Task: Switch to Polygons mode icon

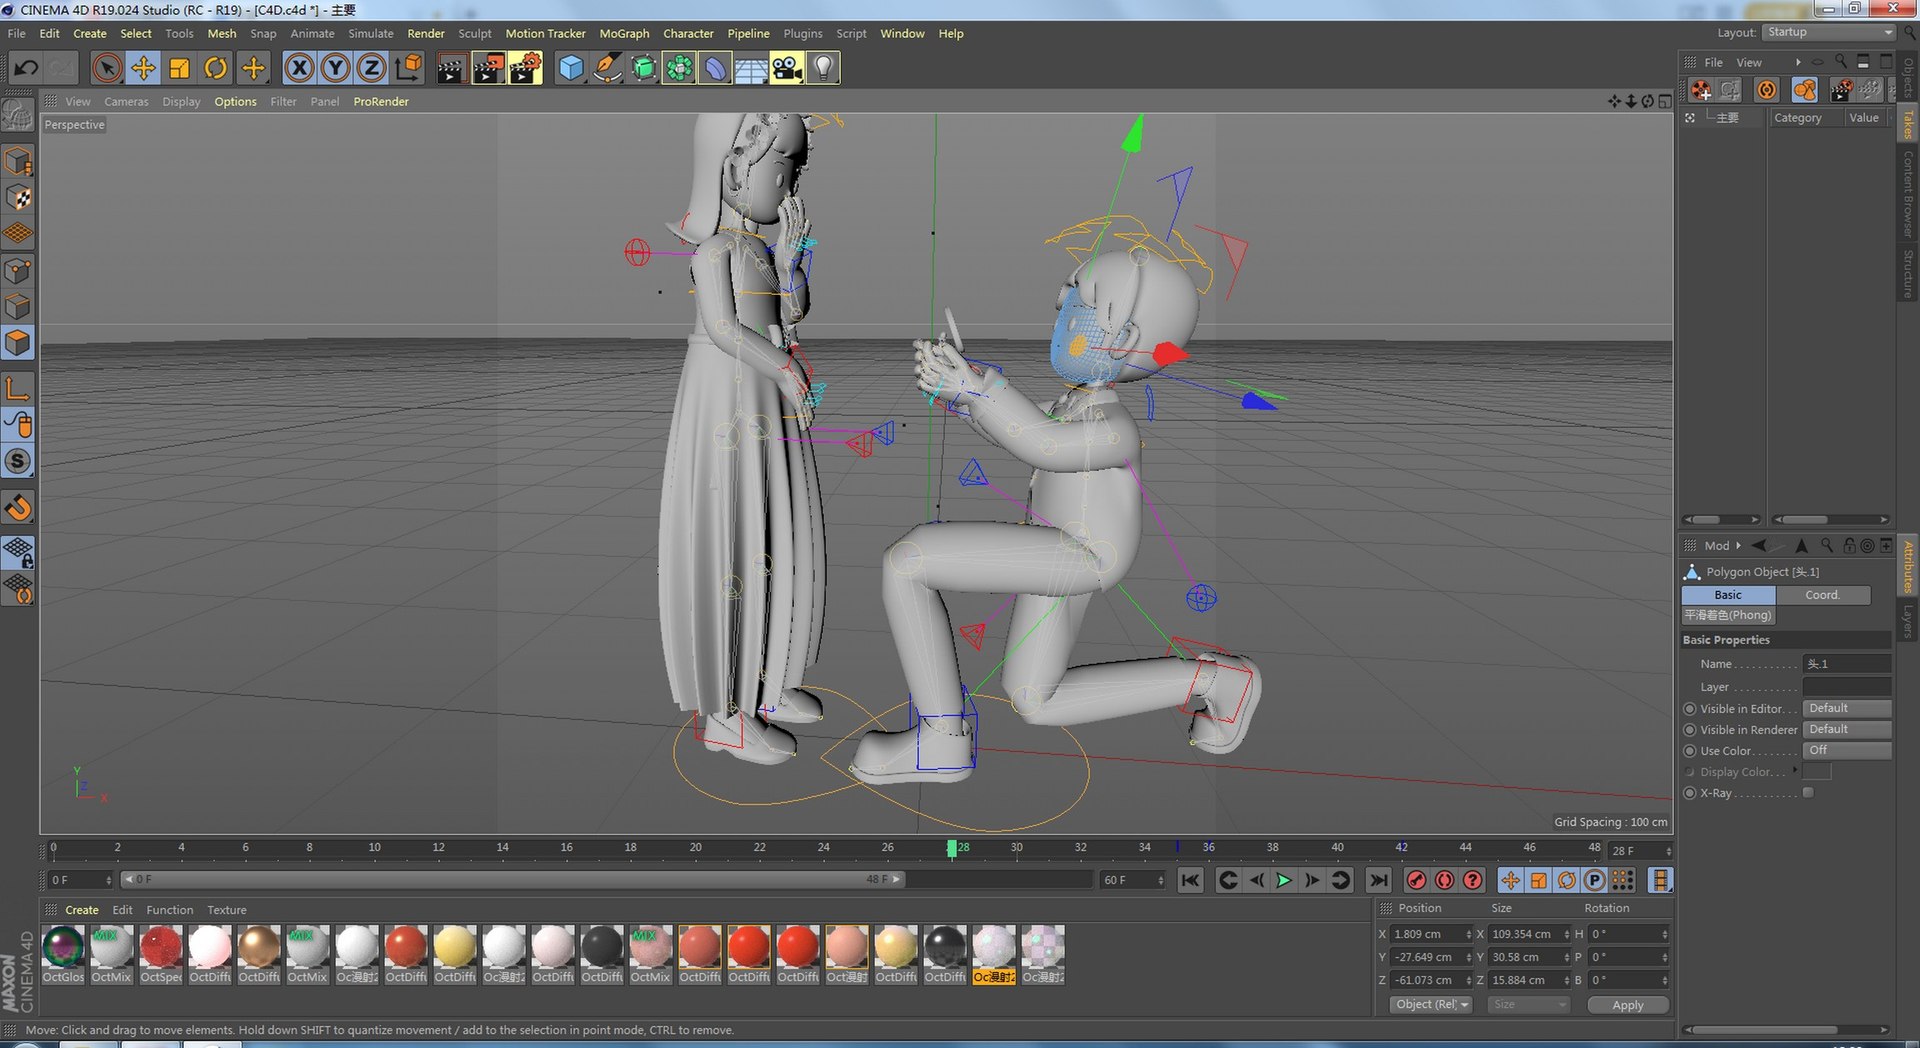Action: pos(18,343)
